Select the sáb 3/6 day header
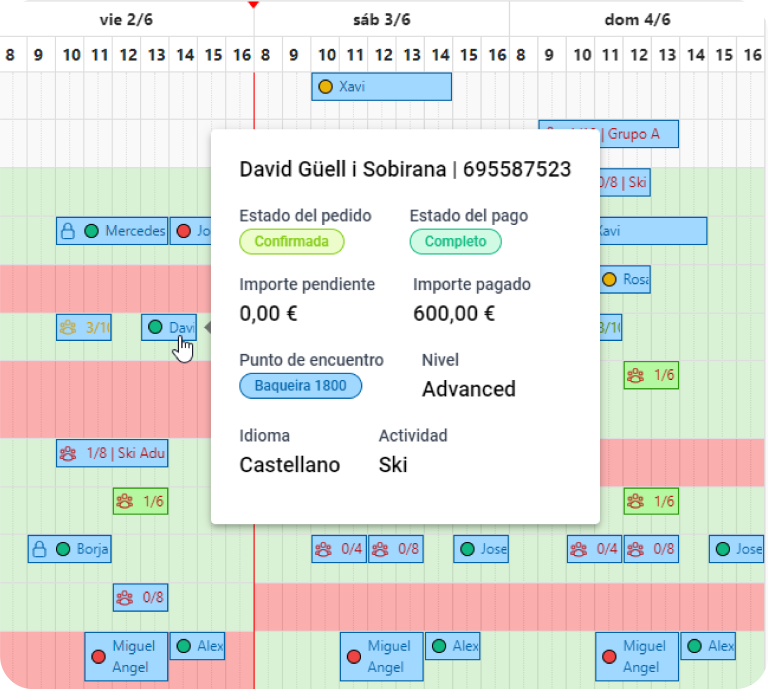This screenshot has width=768, height=689. (382, 20)
